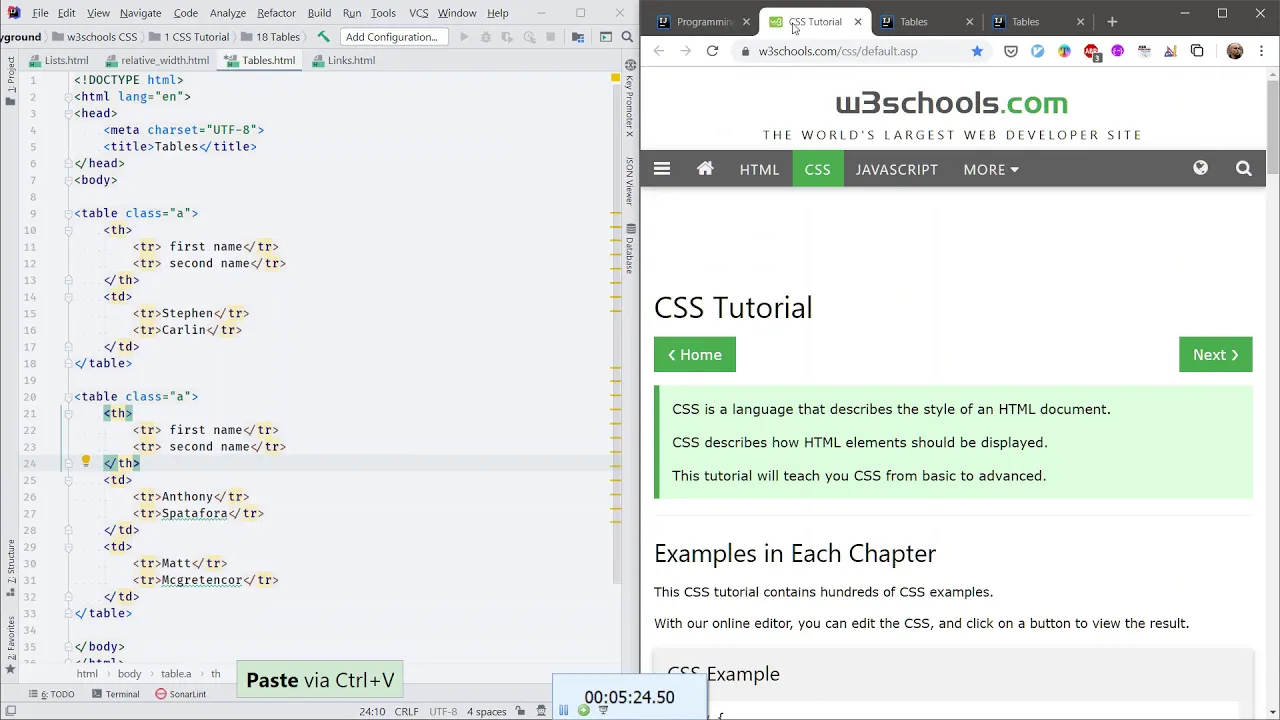This screenshot has width=1280, height=720.
Task: Collapse the th fold on line 21
Action: 69,413
